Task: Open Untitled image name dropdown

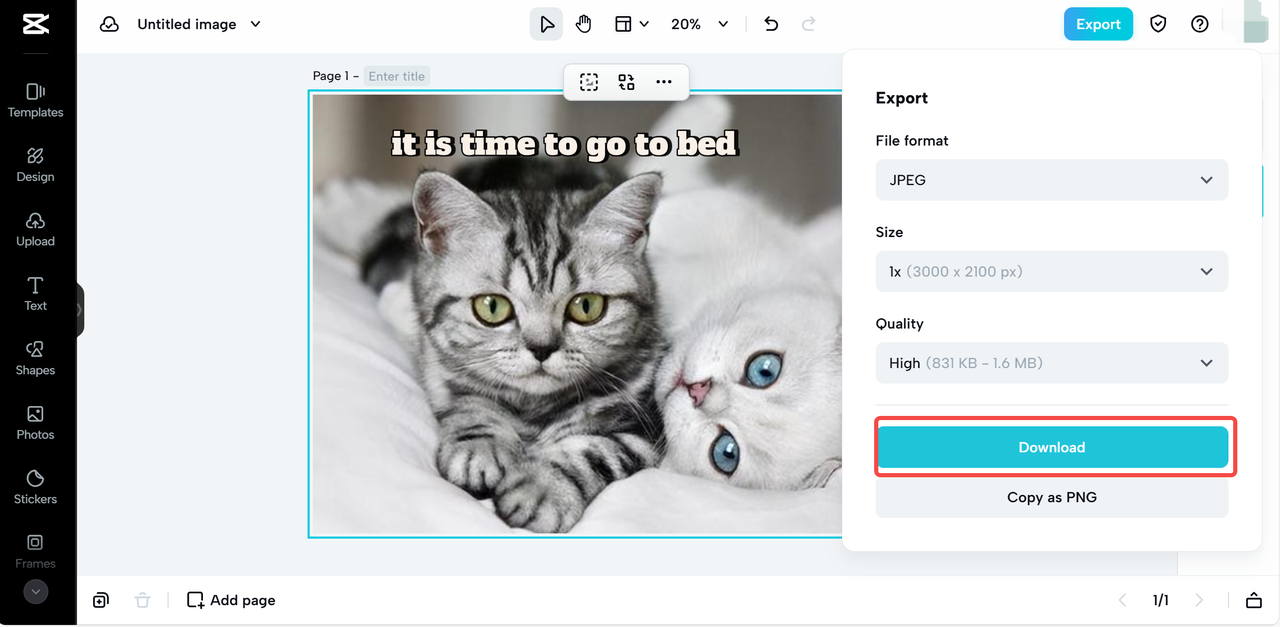Action: point(199,24)
